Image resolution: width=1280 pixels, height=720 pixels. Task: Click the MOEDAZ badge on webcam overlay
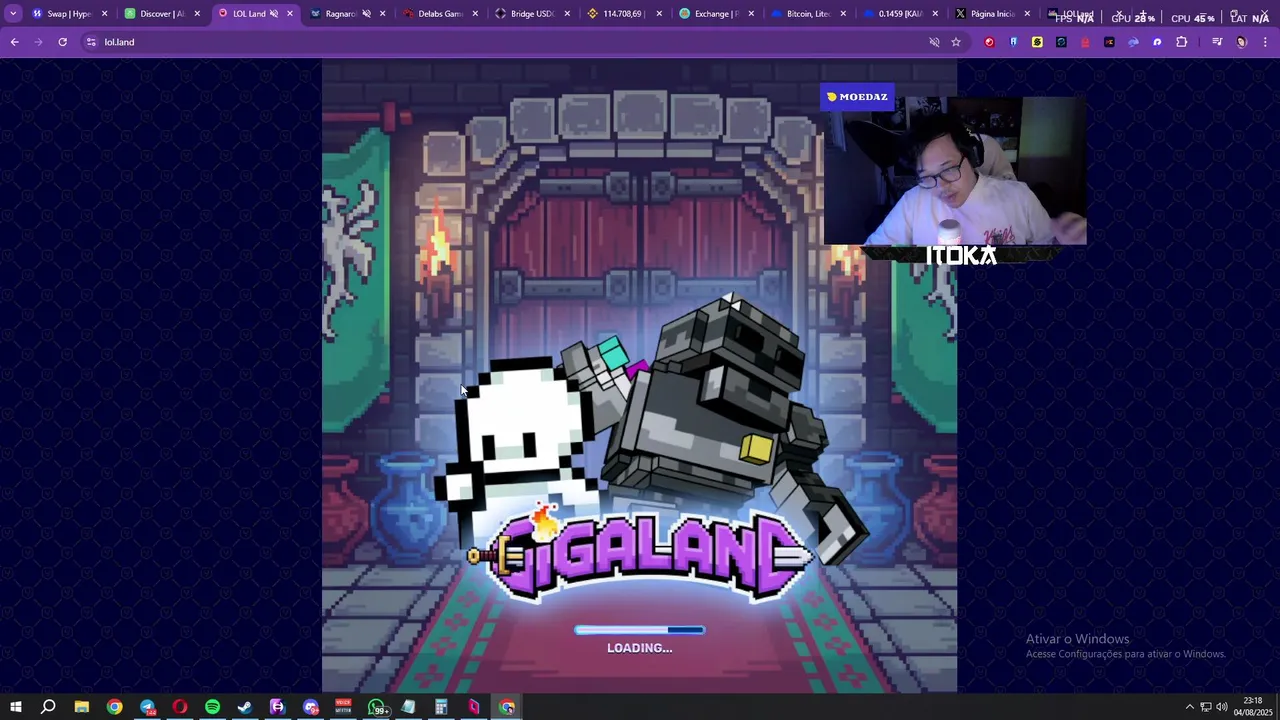tap(857, 97)
